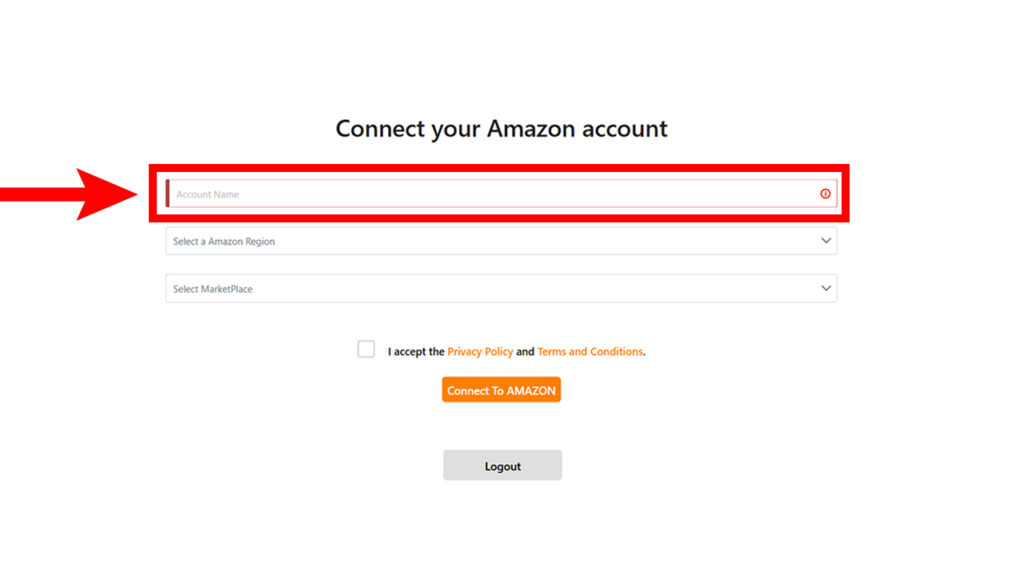The width and height of the screenshot is (1024, 576).
Task: Open the Select a Amazon Region dropdown
Action: [501, 241]
